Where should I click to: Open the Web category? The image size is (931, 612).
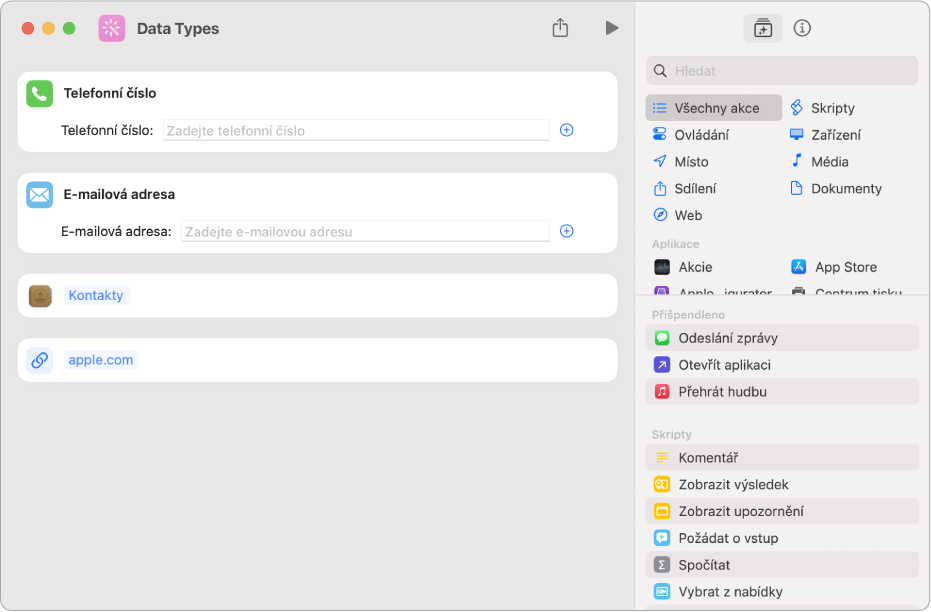tap(677, 215)
